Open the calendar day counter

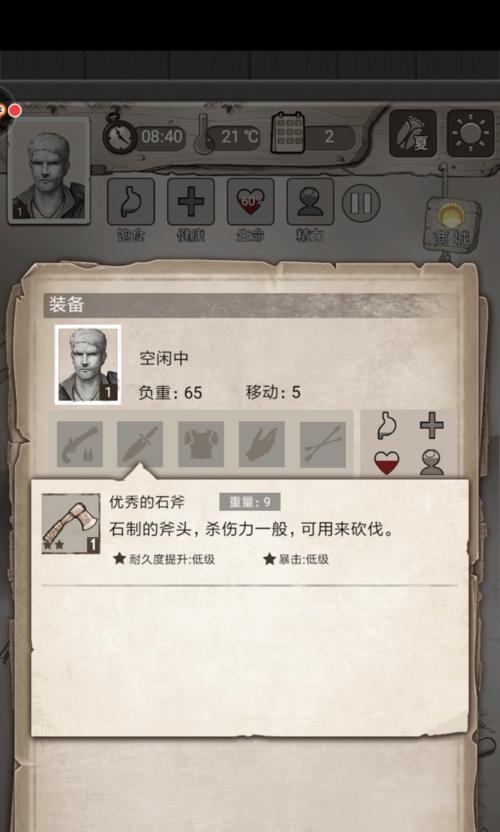312,136
